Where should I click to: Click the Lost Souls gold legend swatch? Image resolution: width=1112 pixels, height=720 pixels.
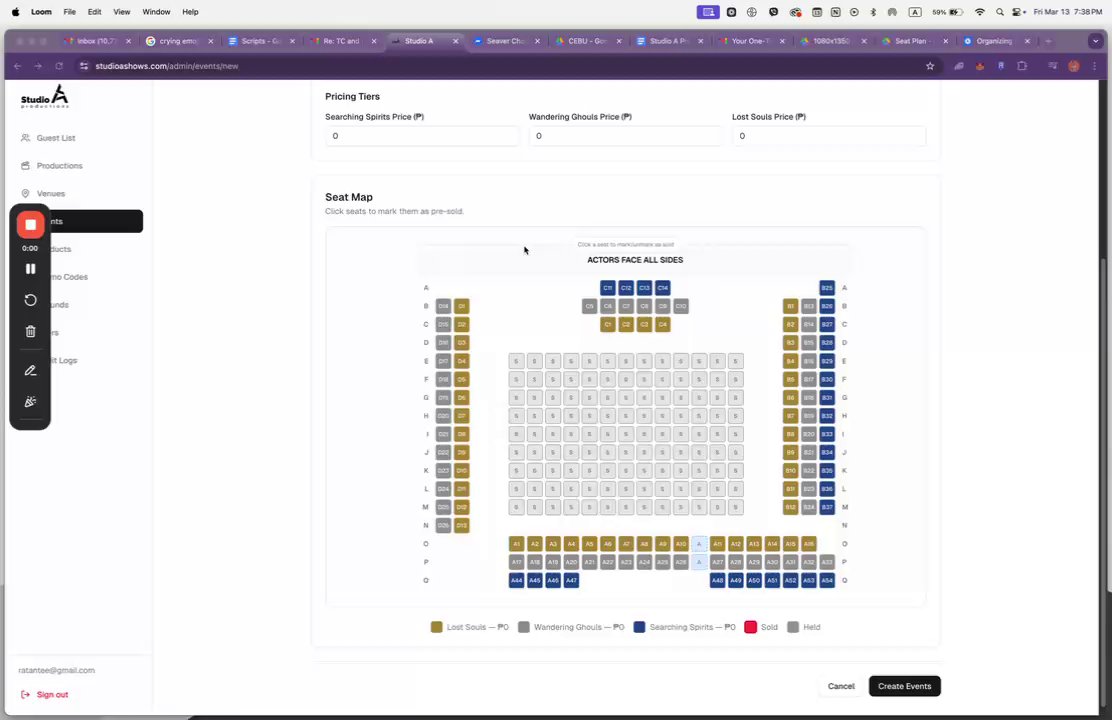(x=436, y=627)
